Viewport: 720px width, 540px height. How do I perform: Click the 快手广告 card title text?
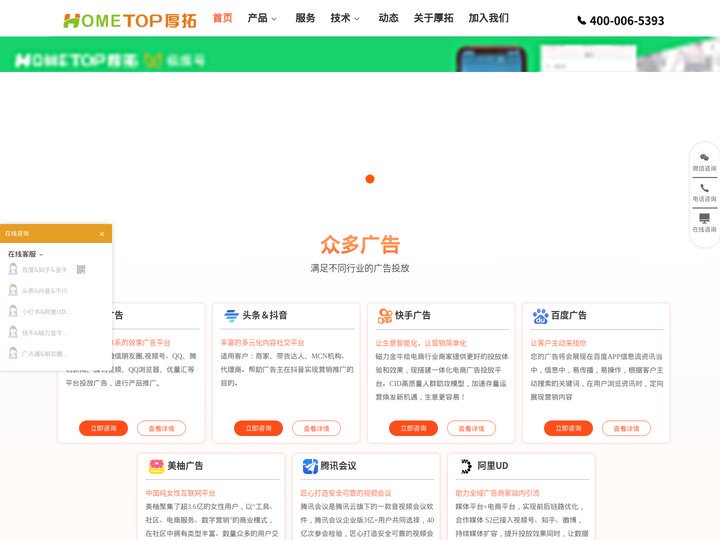click(x=413, y=315)
